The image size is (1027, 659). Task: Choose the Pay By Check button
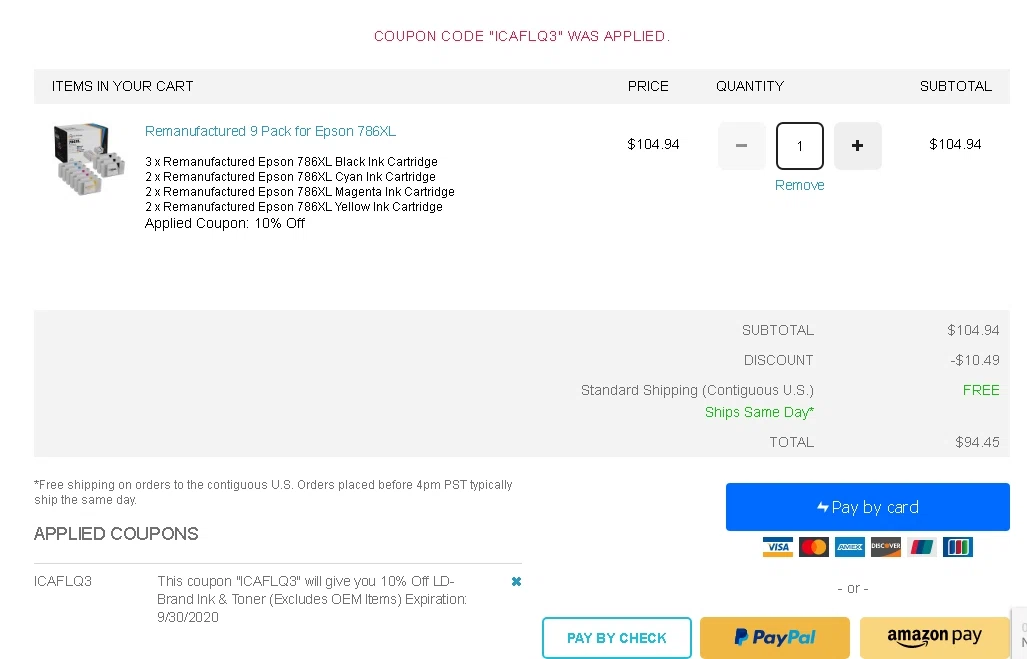tap(617, 638)
